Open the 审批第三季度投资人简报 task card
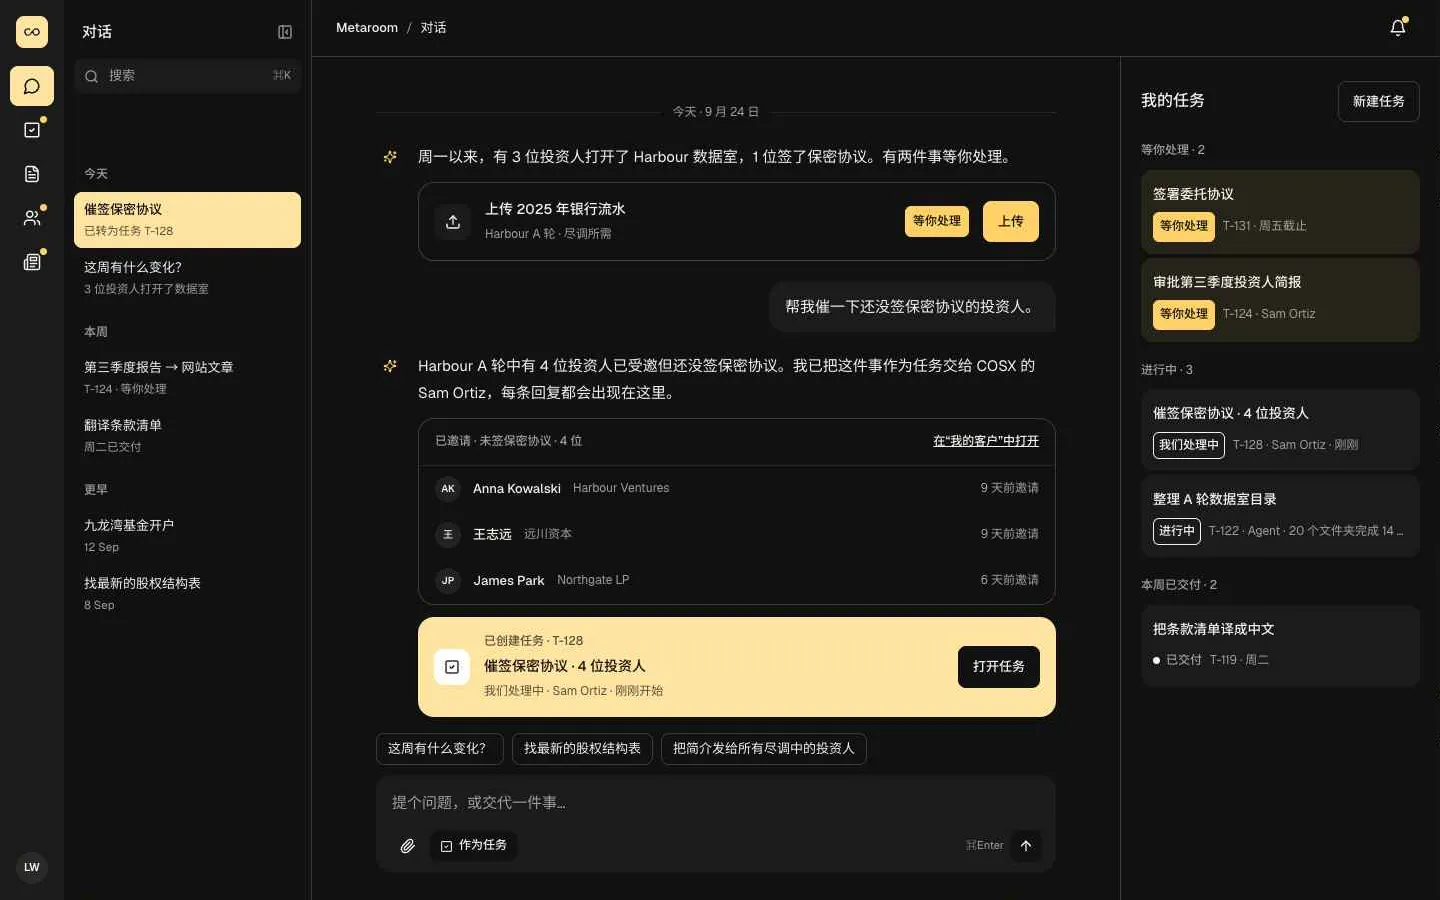This screenshot has height=900, width=1440. point(1280,300)
